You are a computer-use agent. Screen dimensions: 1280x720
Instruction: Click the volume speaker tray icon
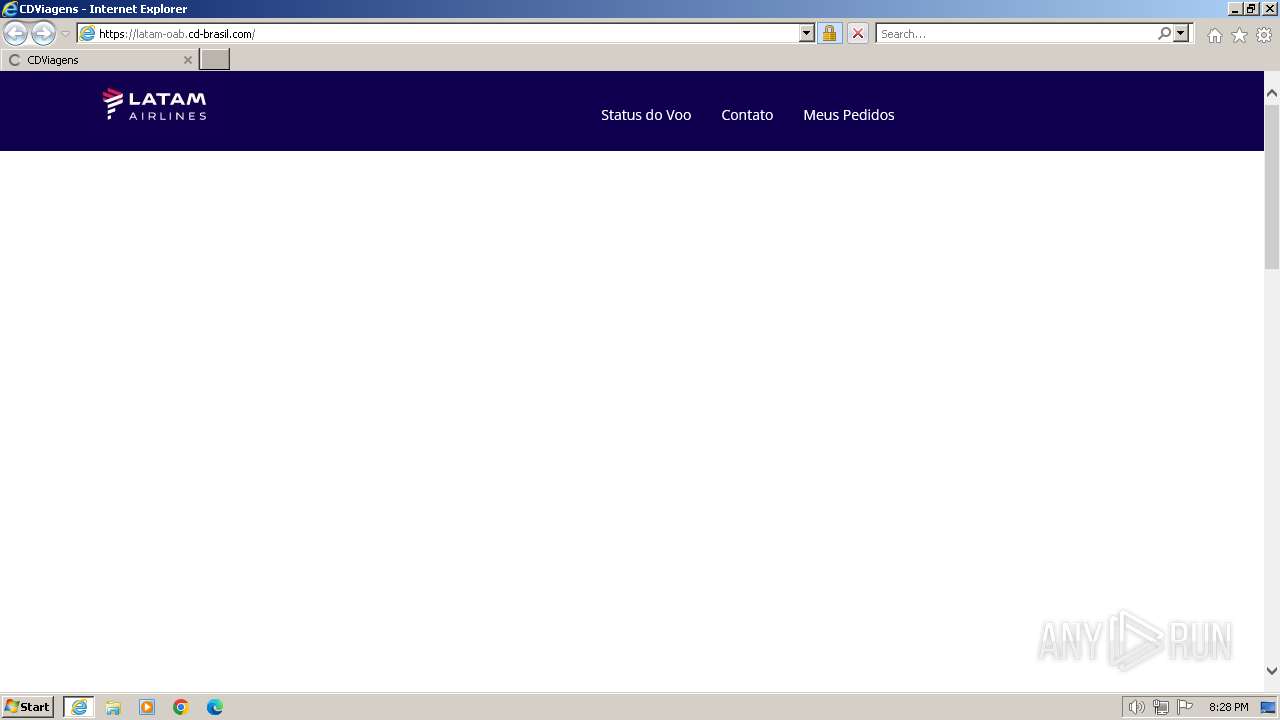click(x=1136, y=707)
